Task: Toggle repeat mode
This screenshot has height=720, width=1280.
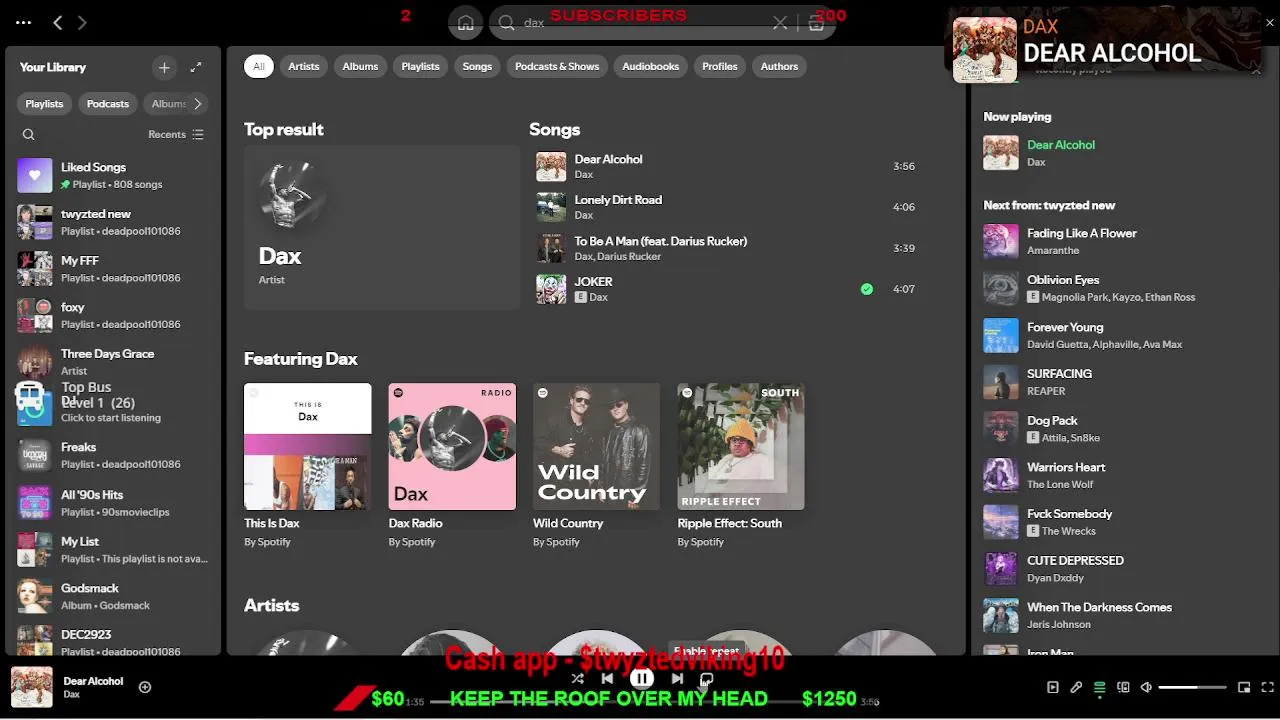Action: (x=707, y=679)
